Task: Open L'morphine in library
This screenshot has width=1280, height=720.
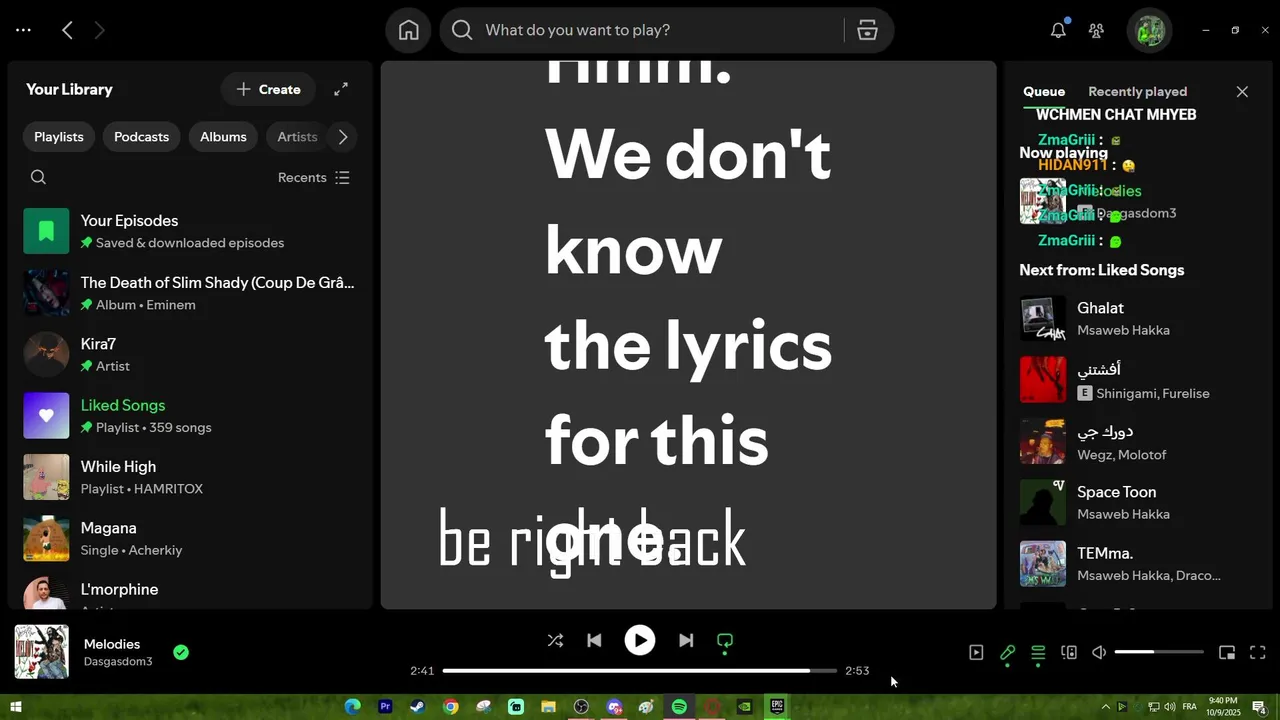Action: [190, 592]
